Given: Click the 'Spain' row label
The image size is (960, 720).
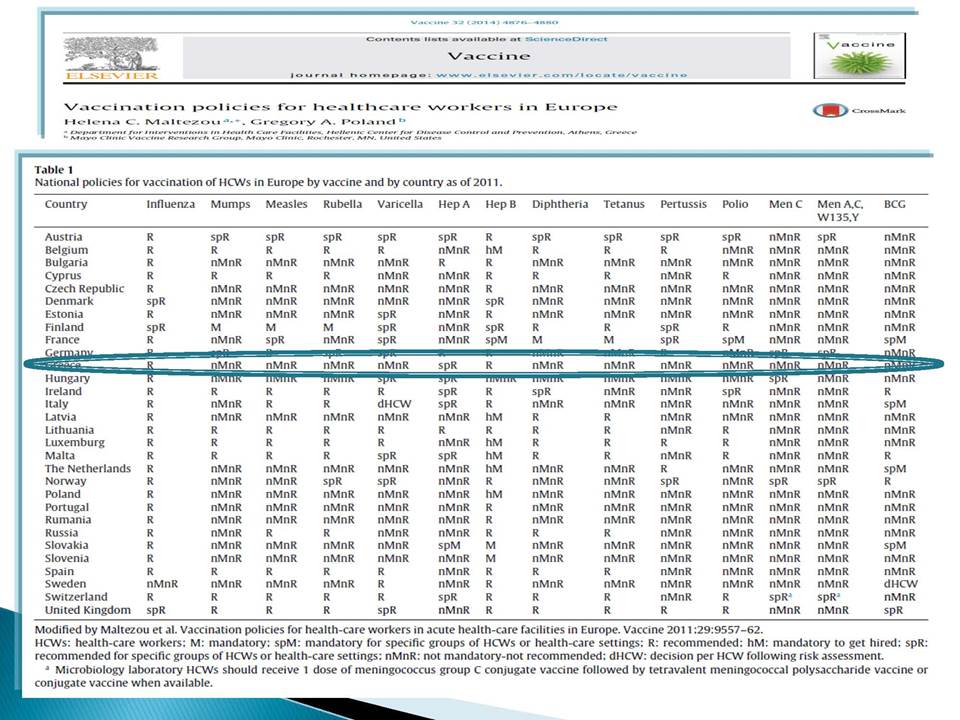Looking at the screenshot, I should [x=59, y=571].
